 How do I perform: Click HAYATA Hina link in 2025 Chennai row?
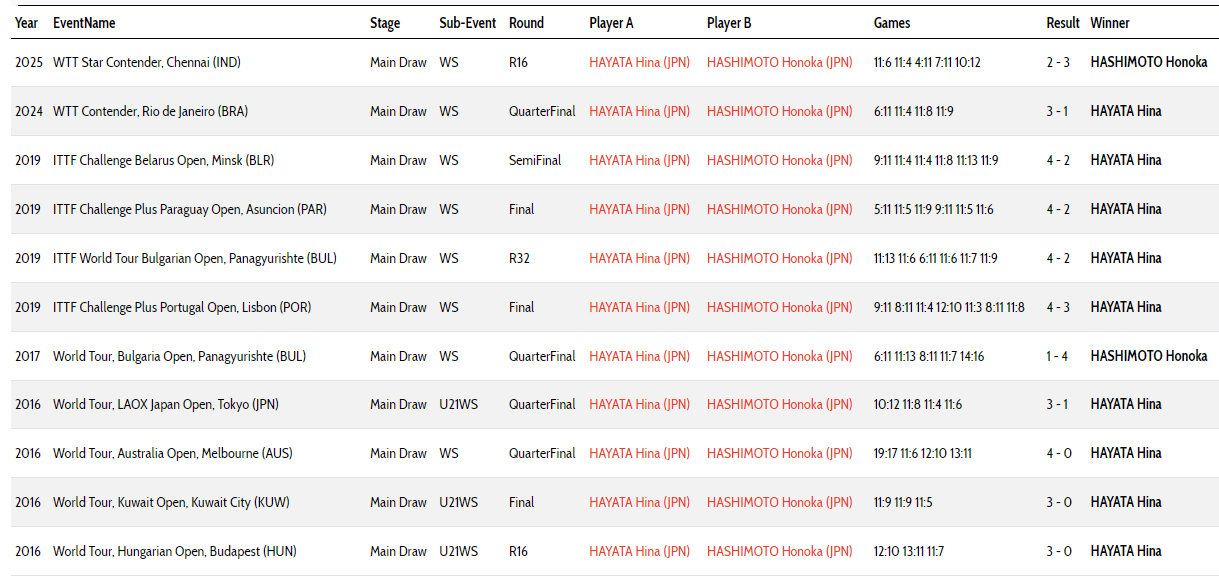[x=639, y=62]
